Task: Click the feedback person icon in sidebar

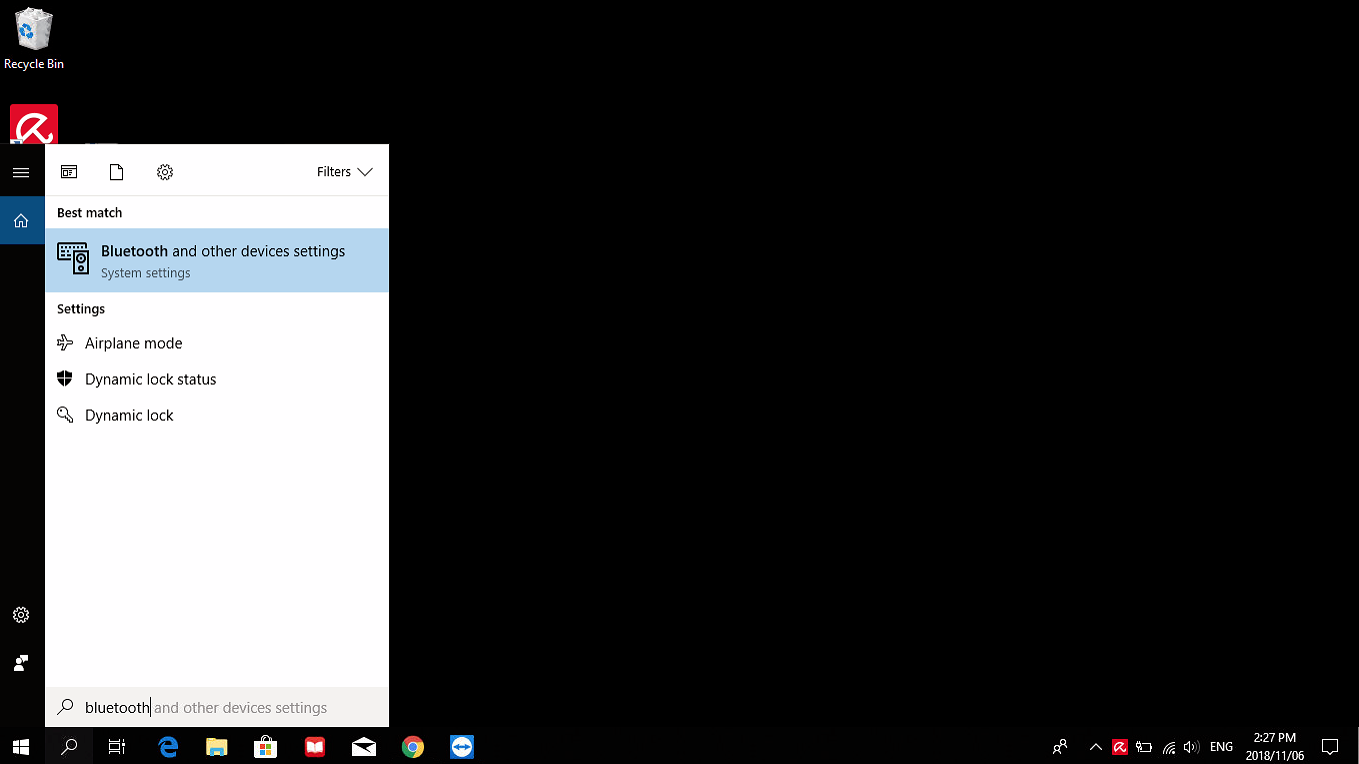Action: click(x=21, y=663)
